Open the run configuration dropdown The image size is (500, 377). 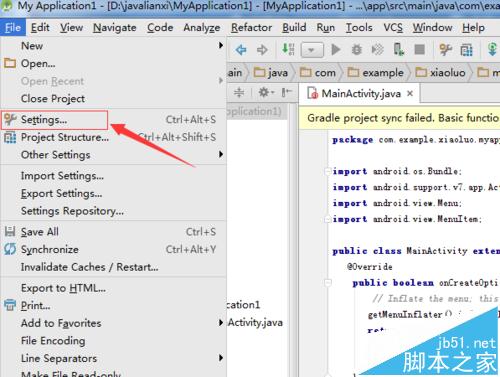pyautogui.click(x=312, y=50)
